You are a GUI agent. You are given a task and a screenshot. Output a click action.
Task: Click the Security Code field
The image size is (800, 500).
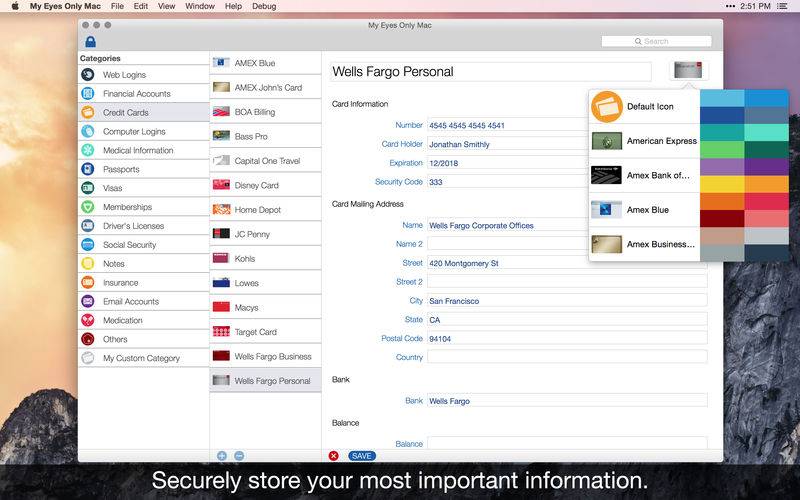click(507, 182)
